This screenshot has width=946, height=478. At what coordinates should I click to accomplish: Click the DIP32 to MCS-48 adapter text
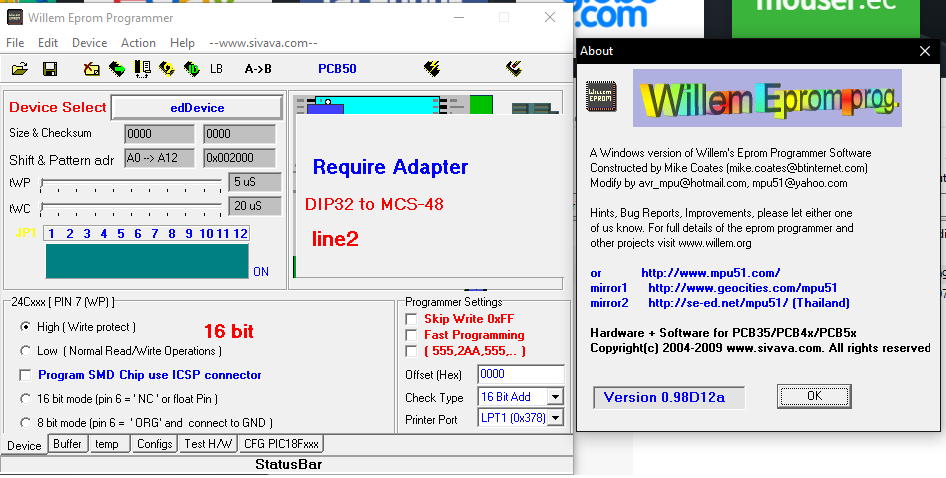tap(374, 204)
